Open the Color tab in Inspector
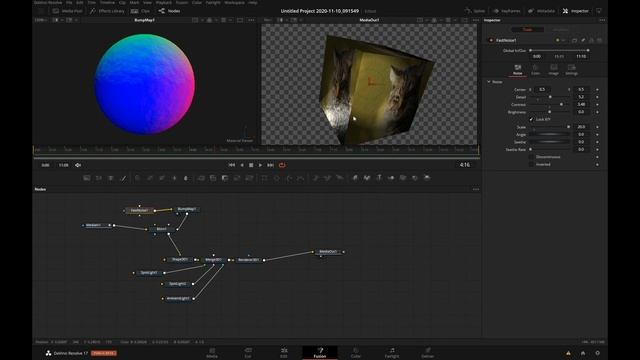This screenshot has width=640, height=360. [x=536, y=70]
